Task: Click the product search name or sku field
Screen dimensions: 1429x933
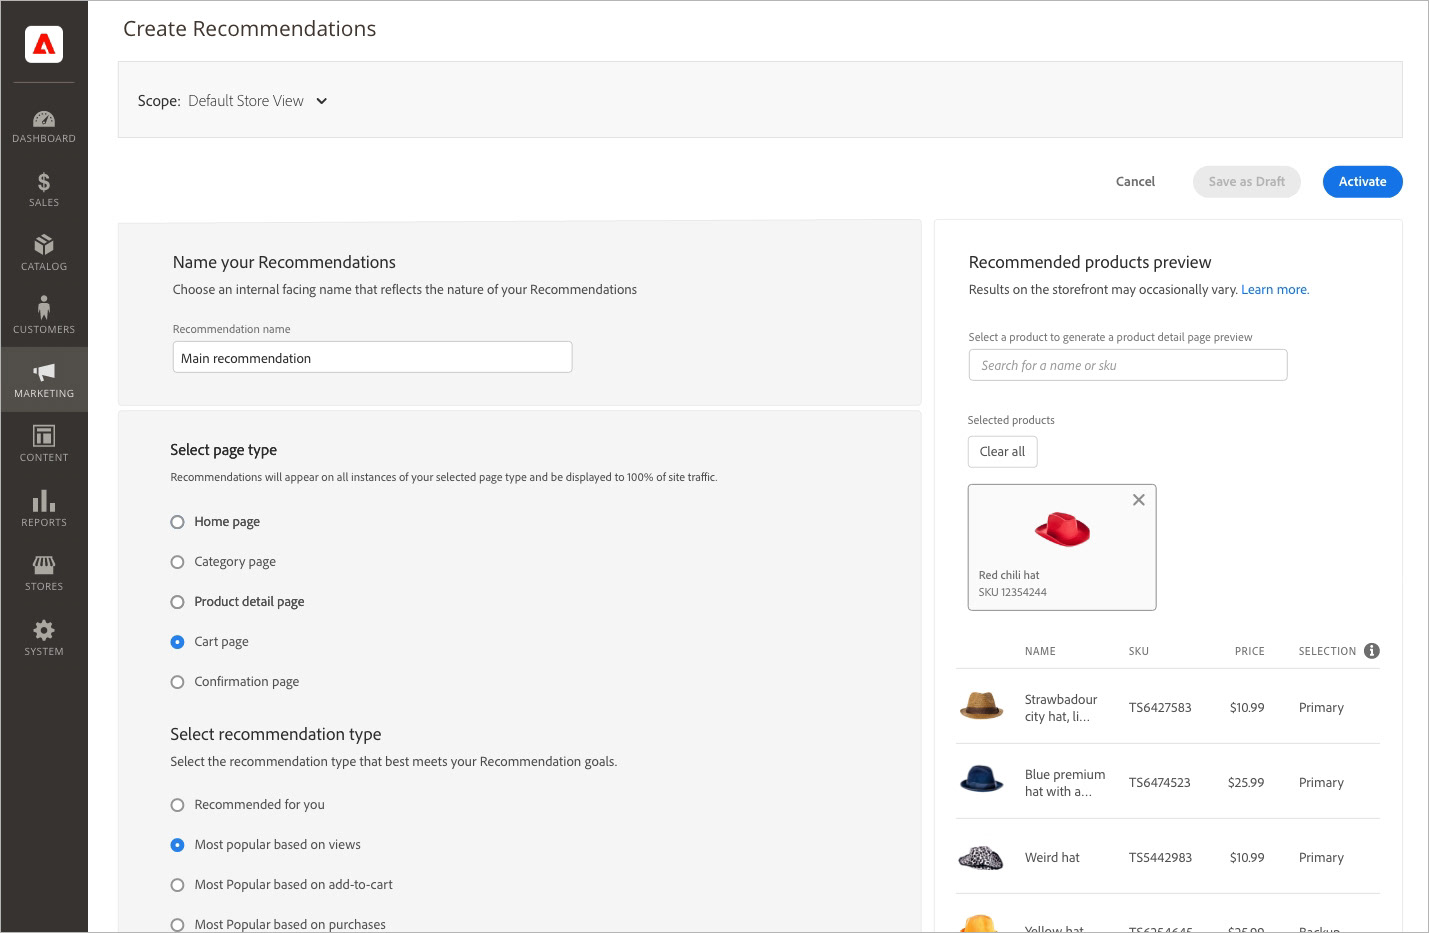Action: 1127,365
